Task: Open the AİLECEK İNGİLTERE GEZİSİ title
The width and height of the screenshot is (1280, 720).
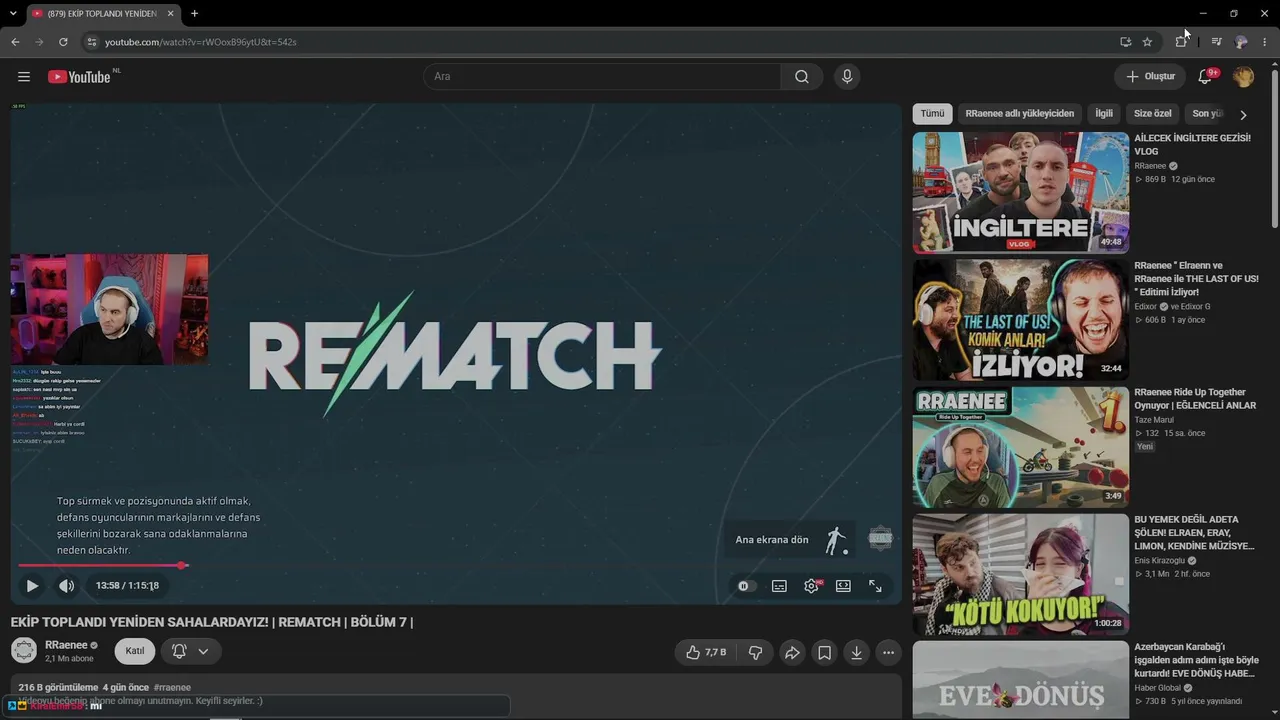Action: coord(1192,145)
